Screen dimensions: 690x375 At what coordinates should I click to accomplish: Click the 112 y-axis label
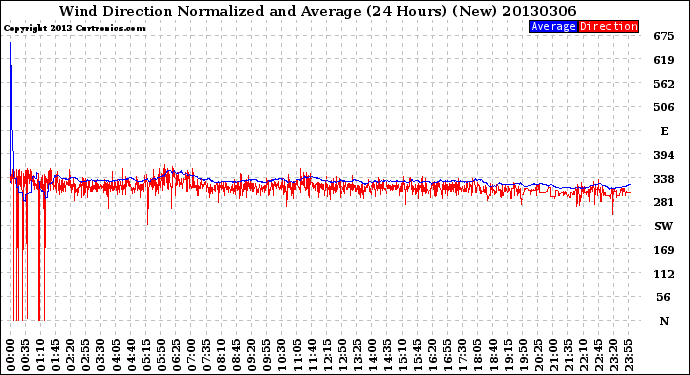[x=664, y=274]
